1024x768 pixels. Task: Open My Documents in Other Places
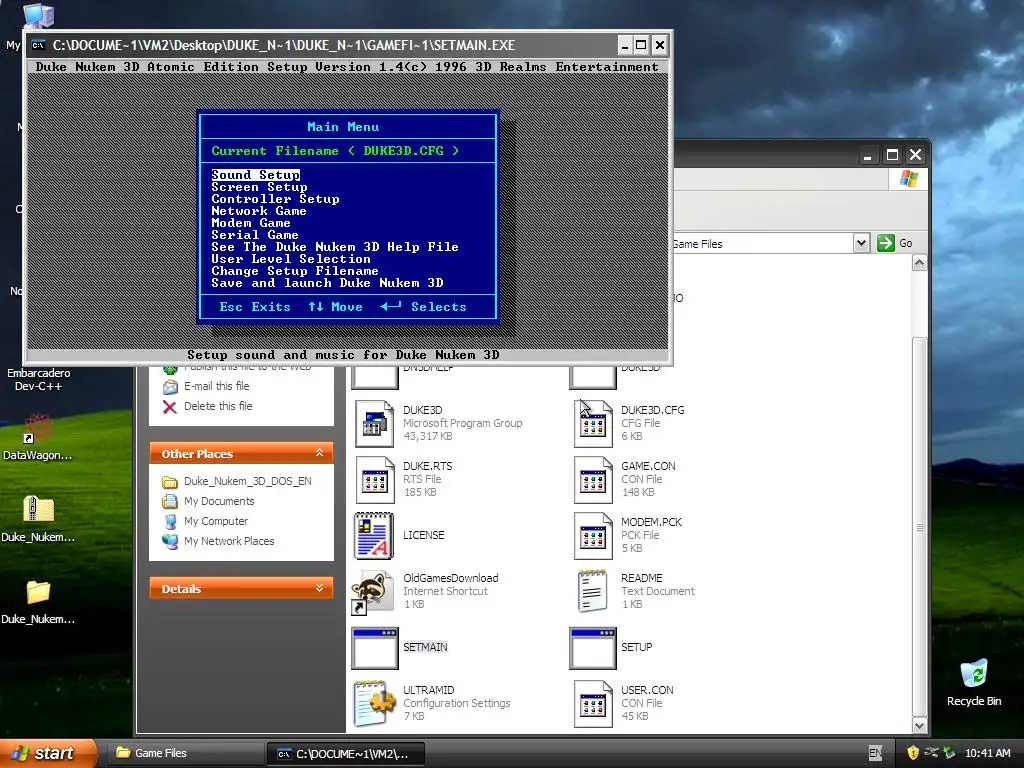click(219, 502)
